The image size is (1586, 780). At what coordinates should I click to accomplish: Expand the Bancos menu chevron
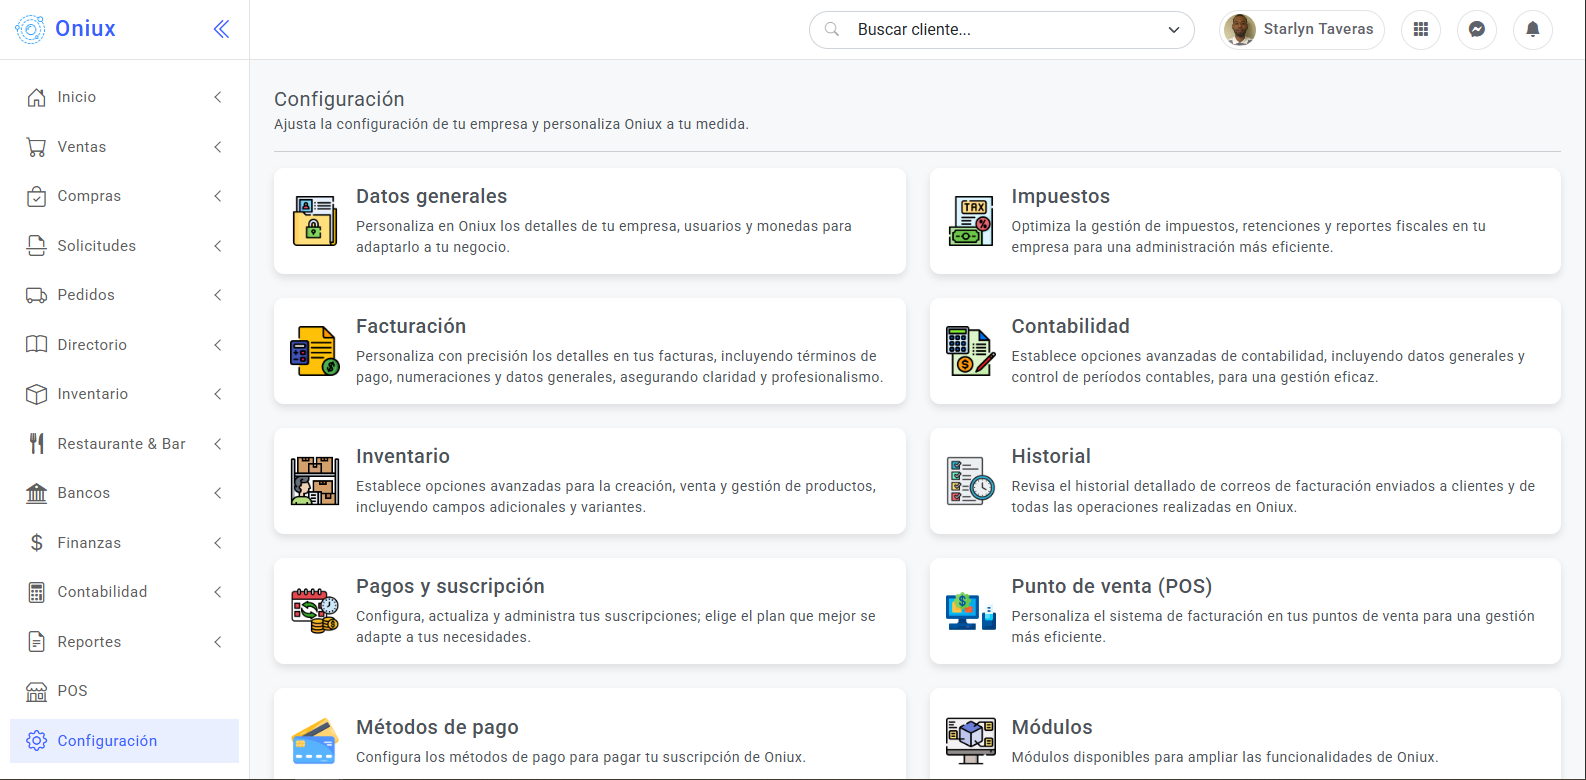click(x=218, y=493)
